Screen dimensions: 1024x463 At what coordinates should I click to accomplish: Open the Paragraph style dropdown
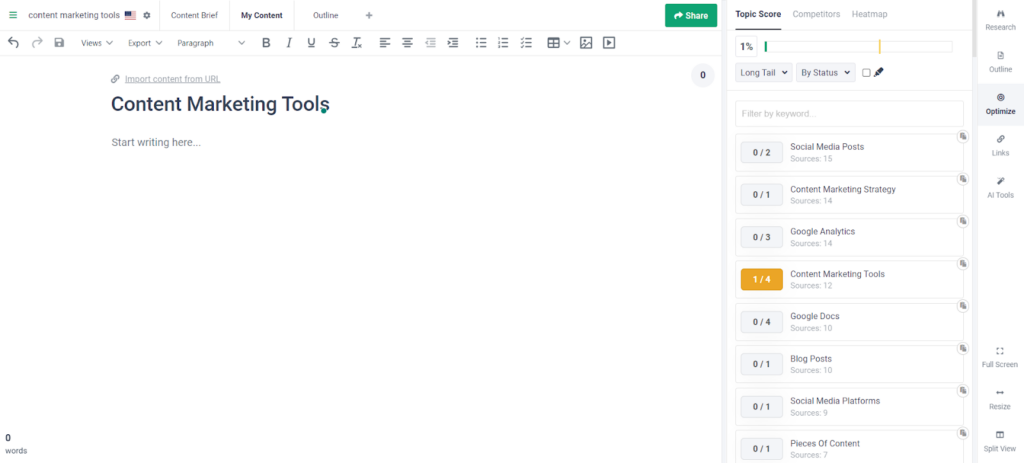[x=210, y=43]
